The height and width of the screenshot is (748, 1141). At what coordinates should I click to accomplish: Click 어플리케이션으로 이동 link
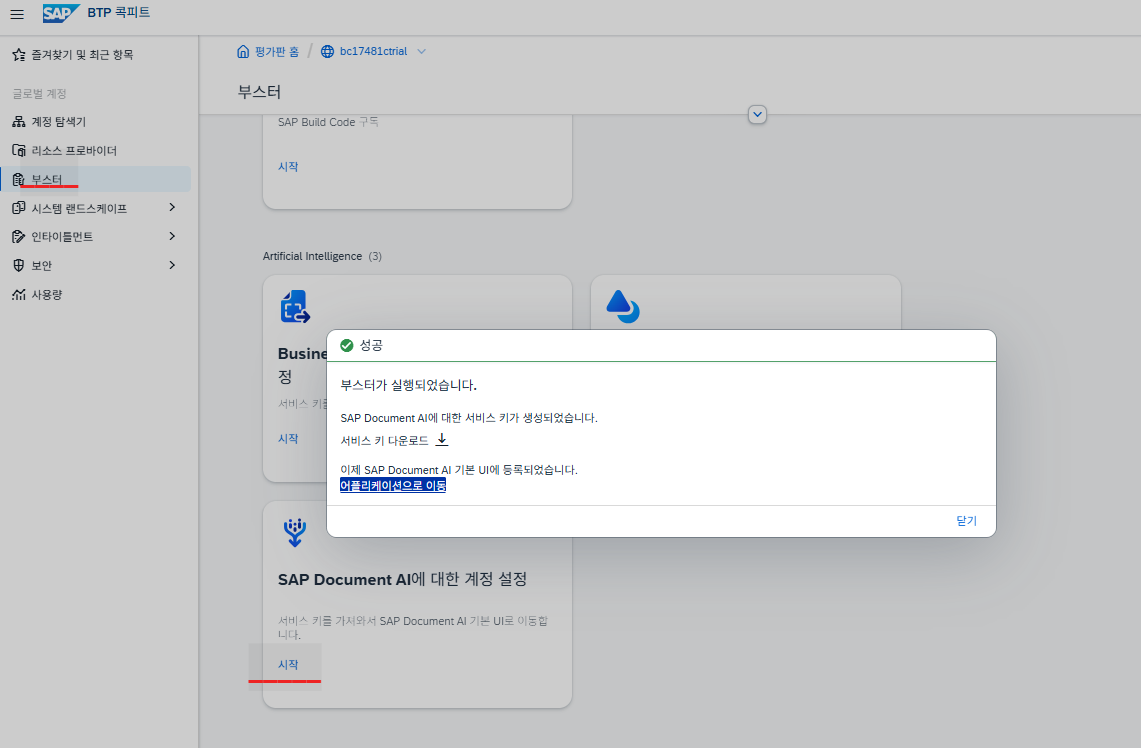393,485
